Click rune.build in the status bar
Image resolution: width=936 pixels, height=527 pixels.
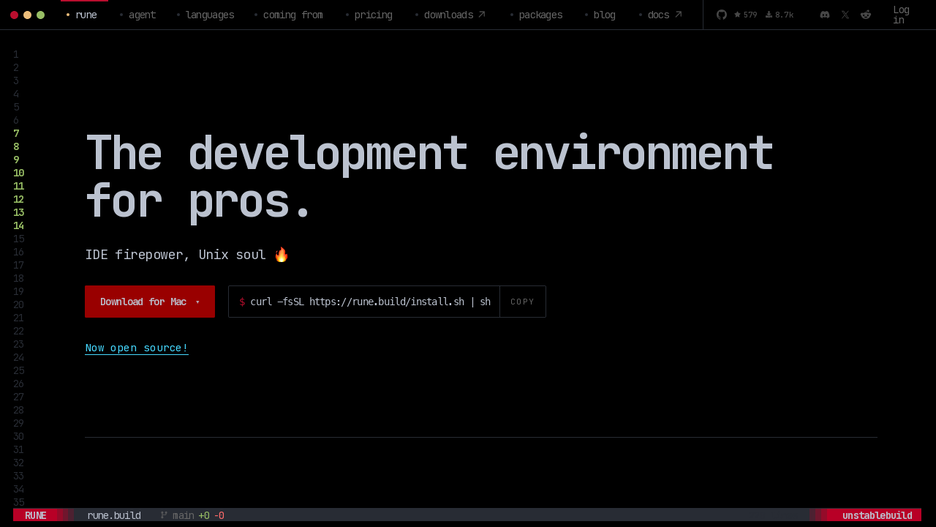click(114, 515)
